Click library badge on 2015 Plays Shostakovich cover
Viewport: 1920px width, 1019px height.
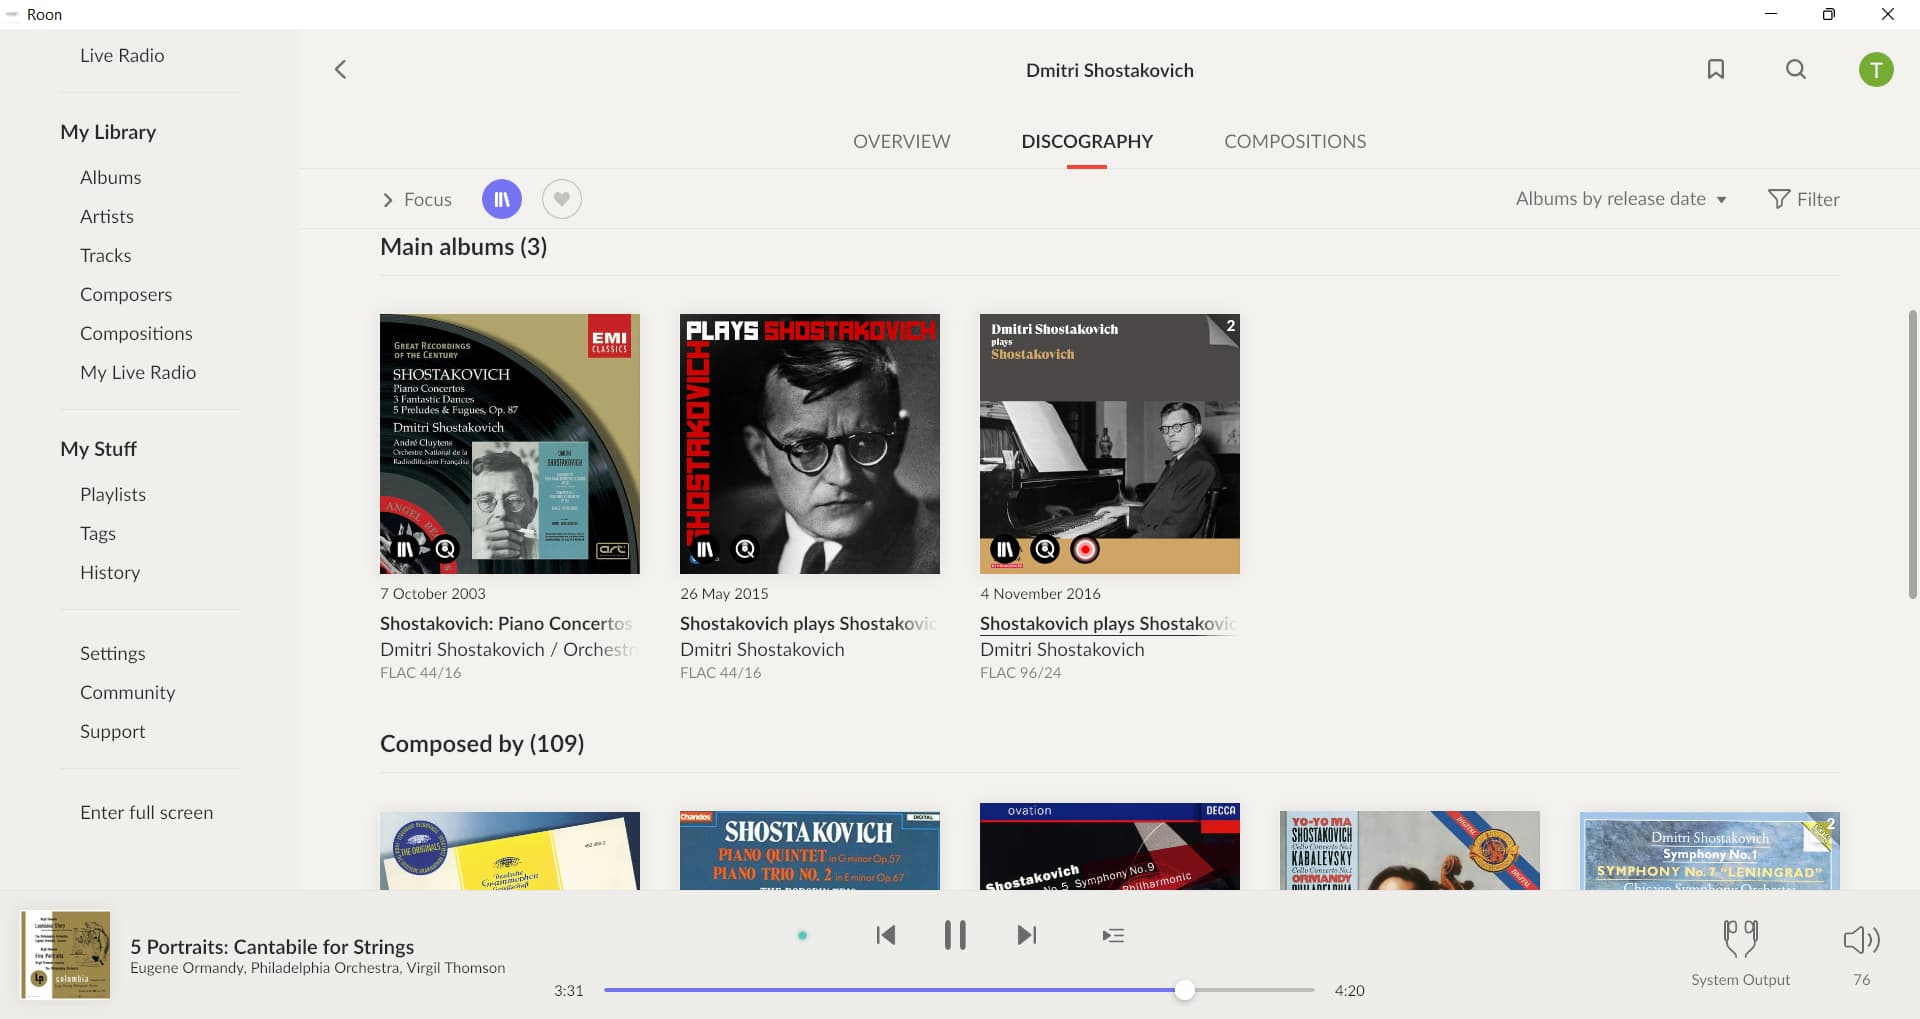[705, 549]
